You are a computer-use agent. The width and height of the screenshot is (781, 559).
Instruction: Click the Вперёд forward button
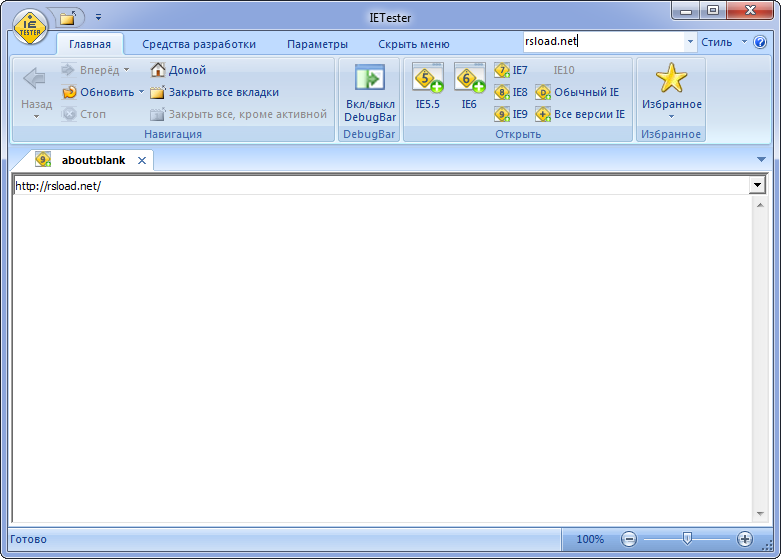click(90, 70)
